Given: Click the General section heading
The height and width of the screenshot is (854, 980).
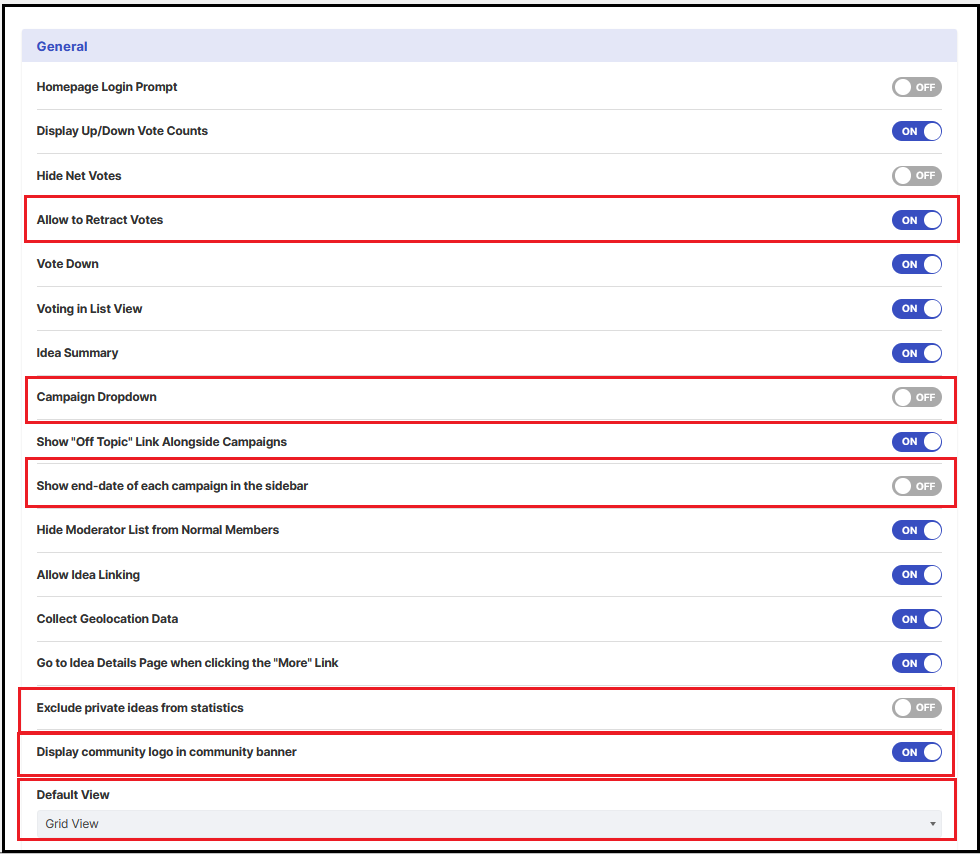Looking at the screenshot, I should point(62,46).
